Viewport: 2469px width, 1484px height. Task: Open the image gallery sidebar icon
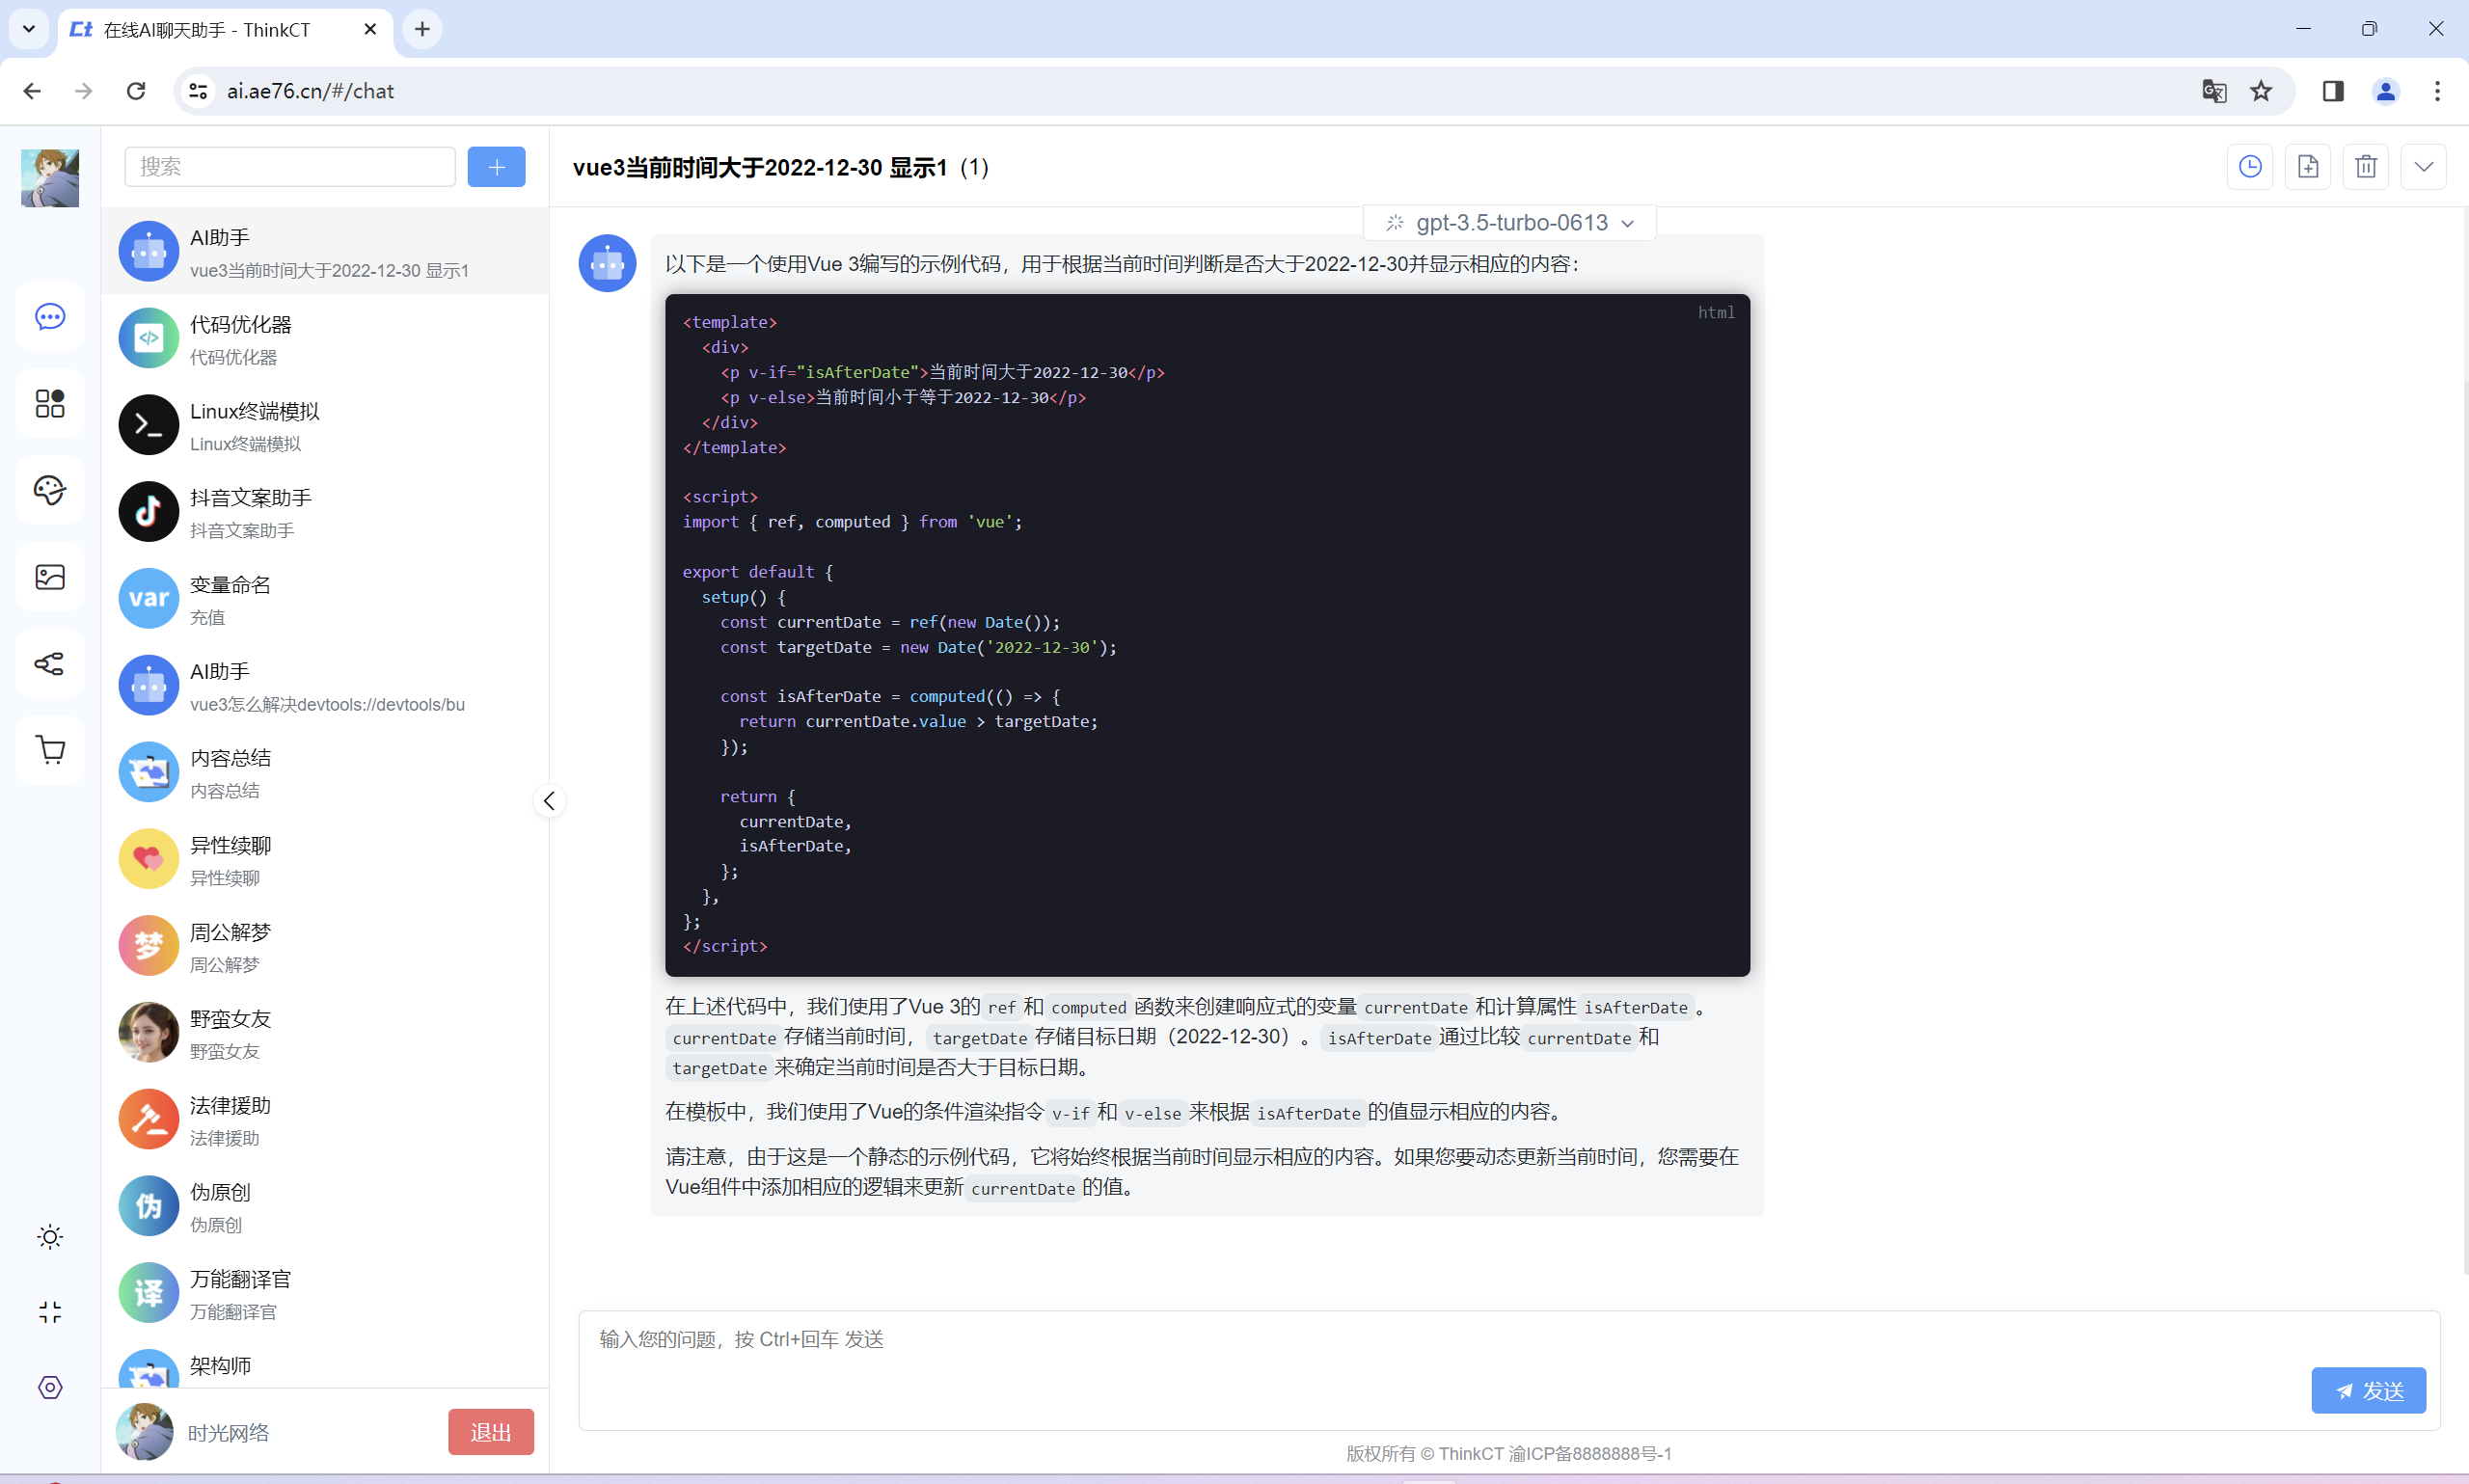click(50, 577)
